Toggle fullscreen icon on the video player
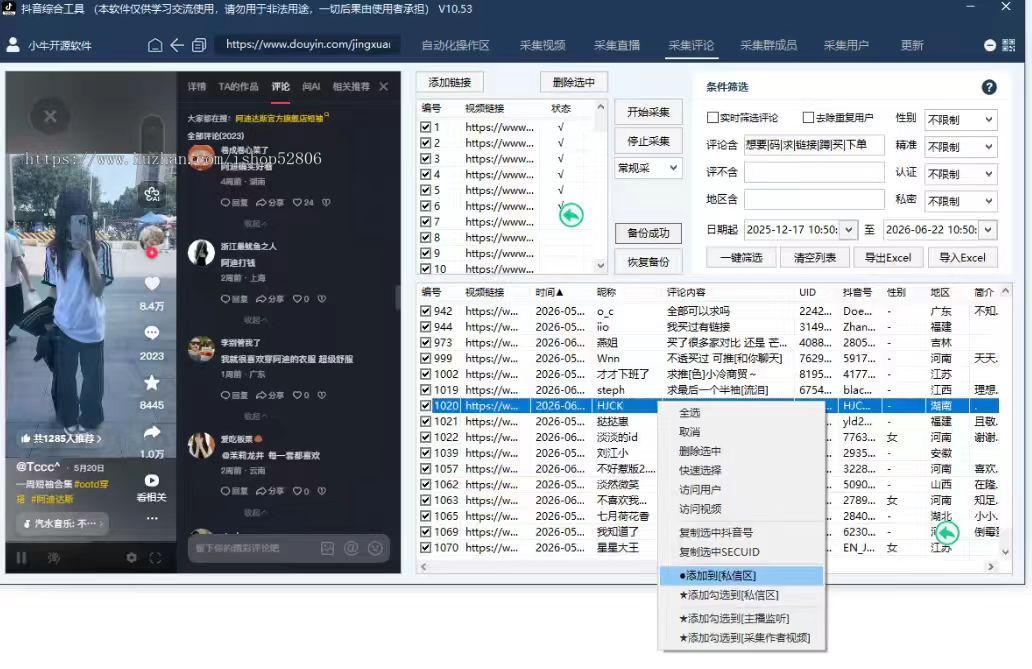 pos(155,558)
